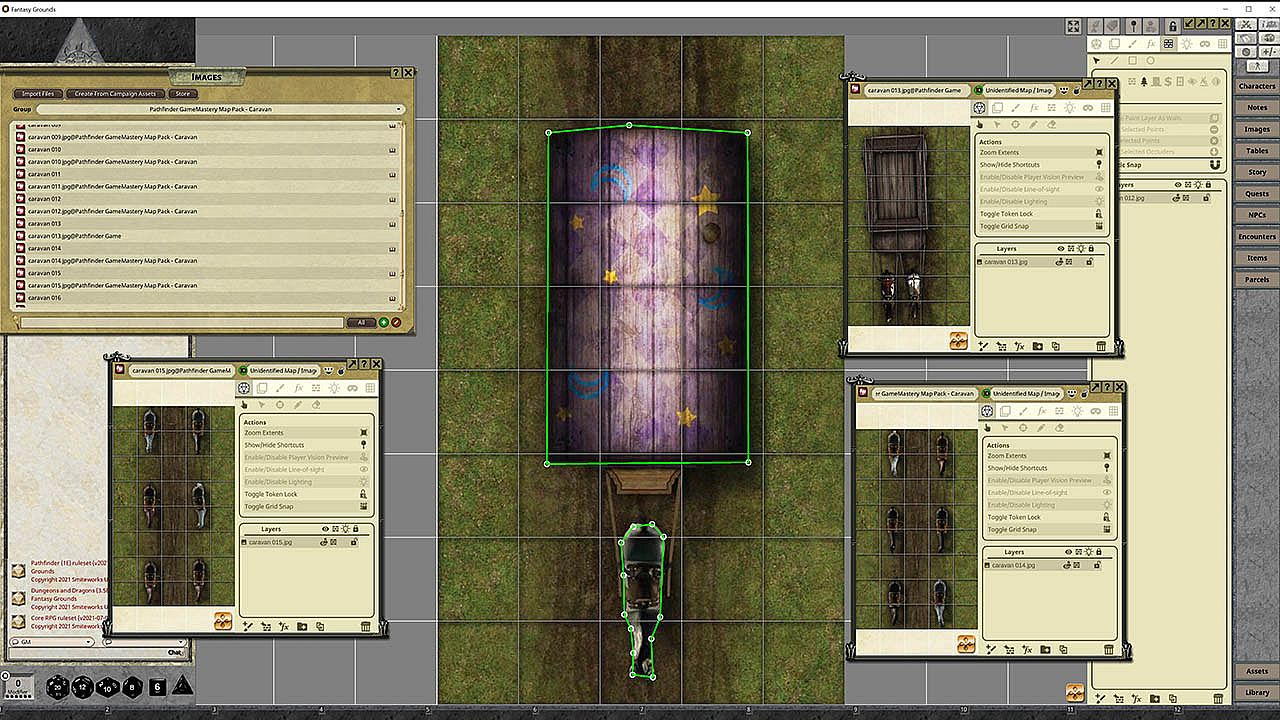Image resolution: width=1280 pixels, height=720 pixels.
Task: Click the fullscreen arrows icon at top
Action: click(1073, 27)
